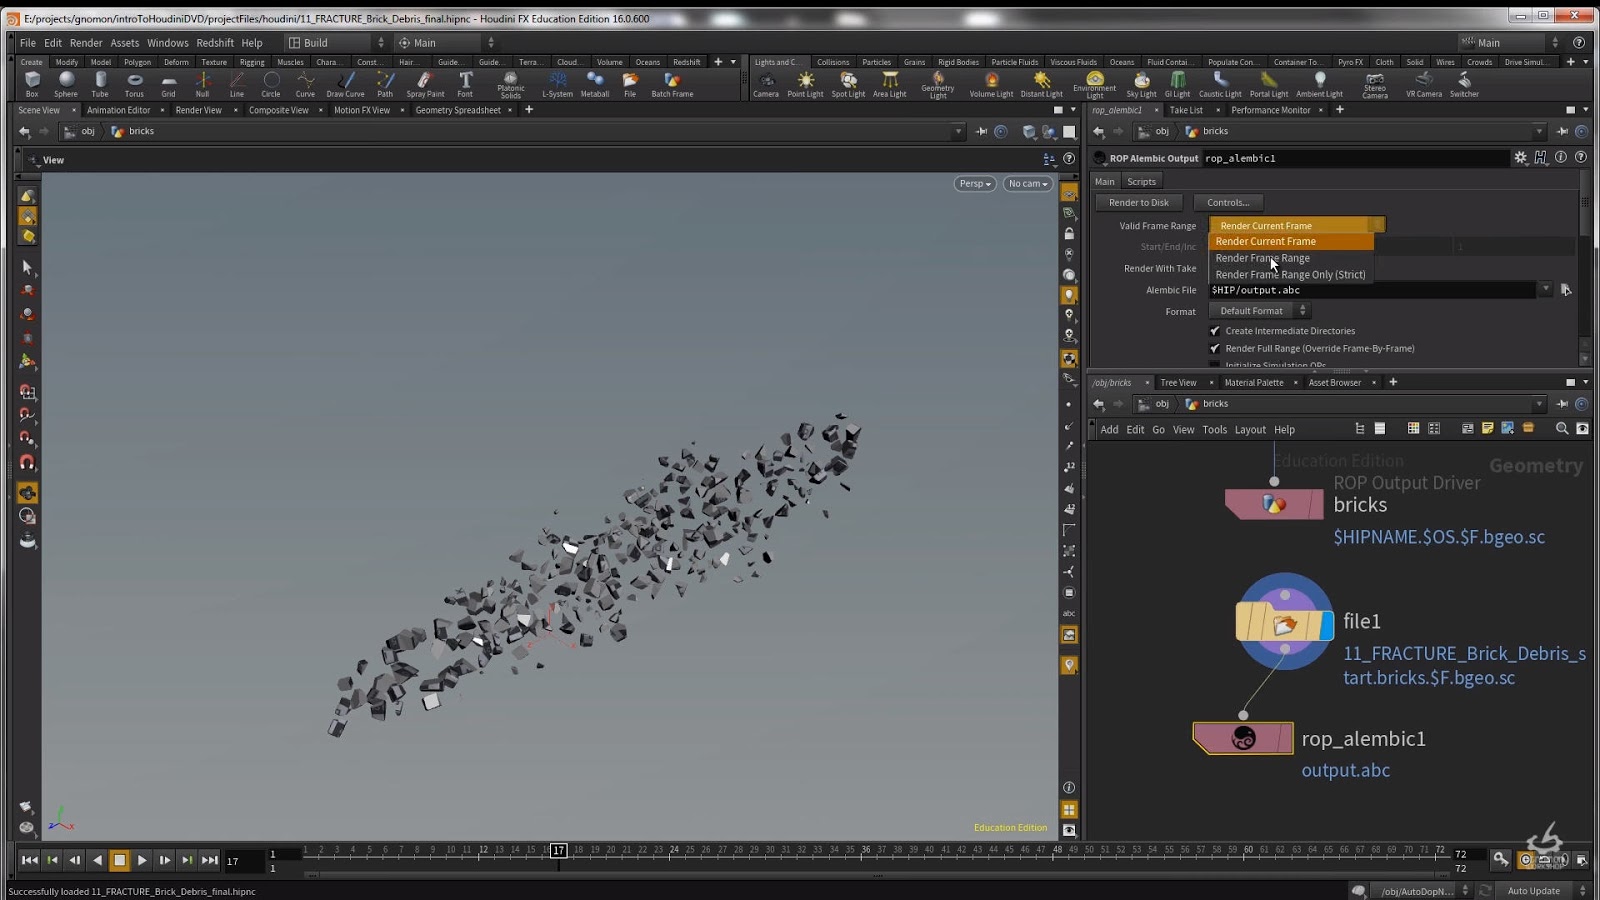
Task: Select the bricks ROP Output Driver node
Action: [1274, 505]
